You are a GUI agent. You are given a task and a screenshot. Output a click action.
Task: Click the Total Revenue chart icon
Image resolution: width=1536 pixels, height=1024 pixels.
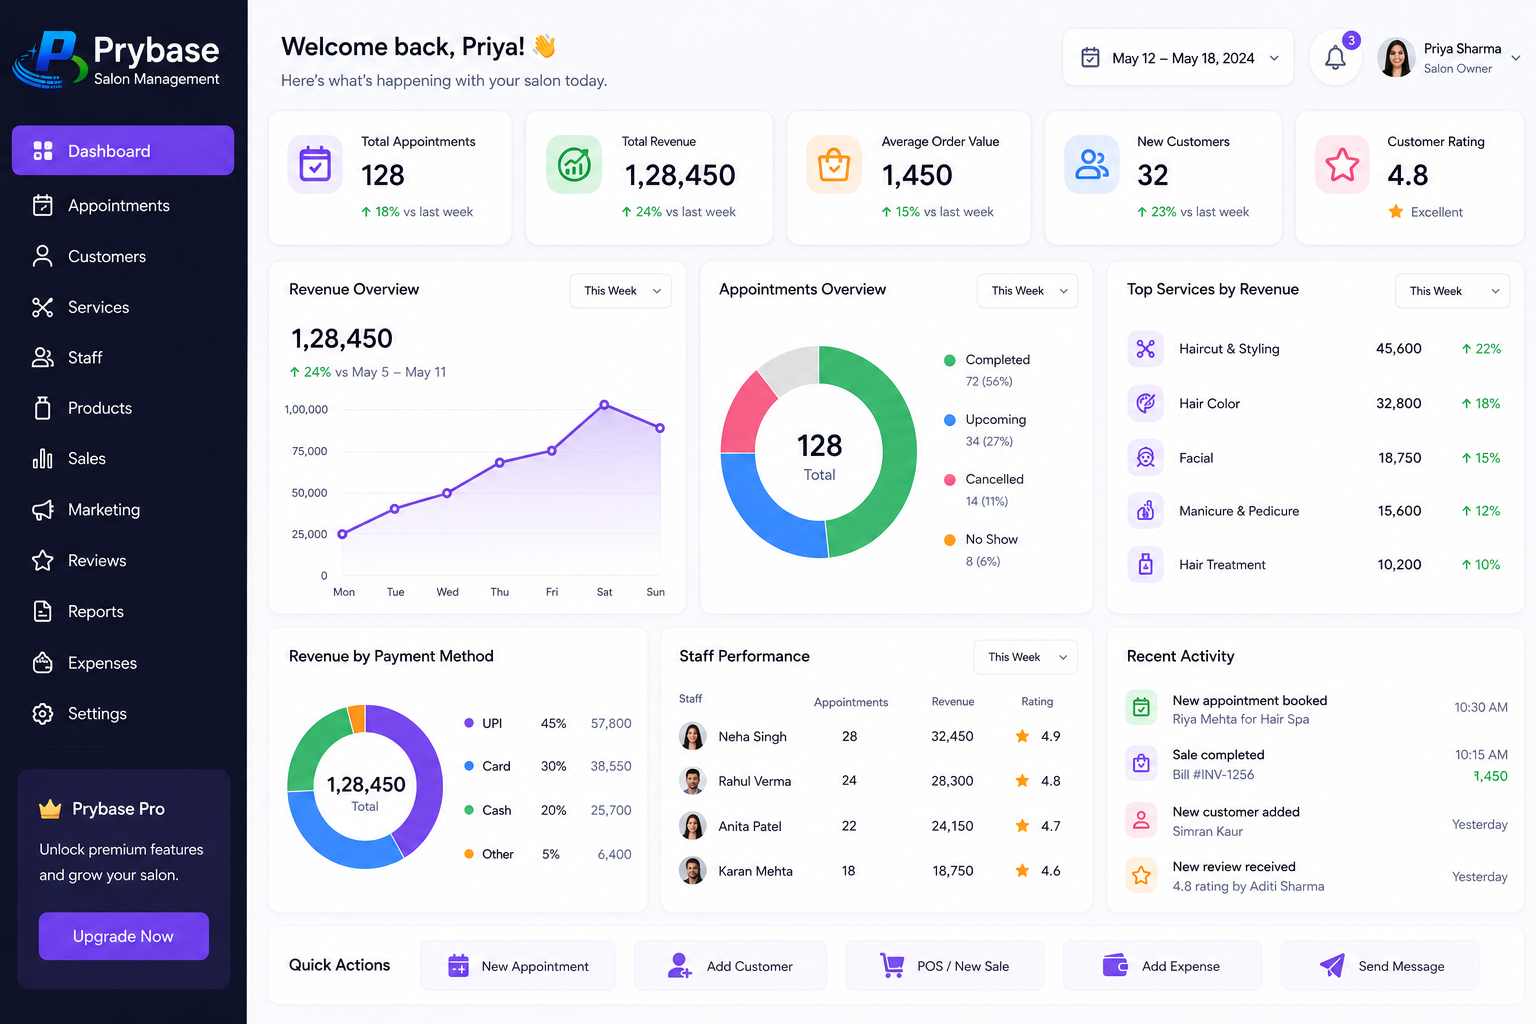pyautogui.click(x=574, y=164)
